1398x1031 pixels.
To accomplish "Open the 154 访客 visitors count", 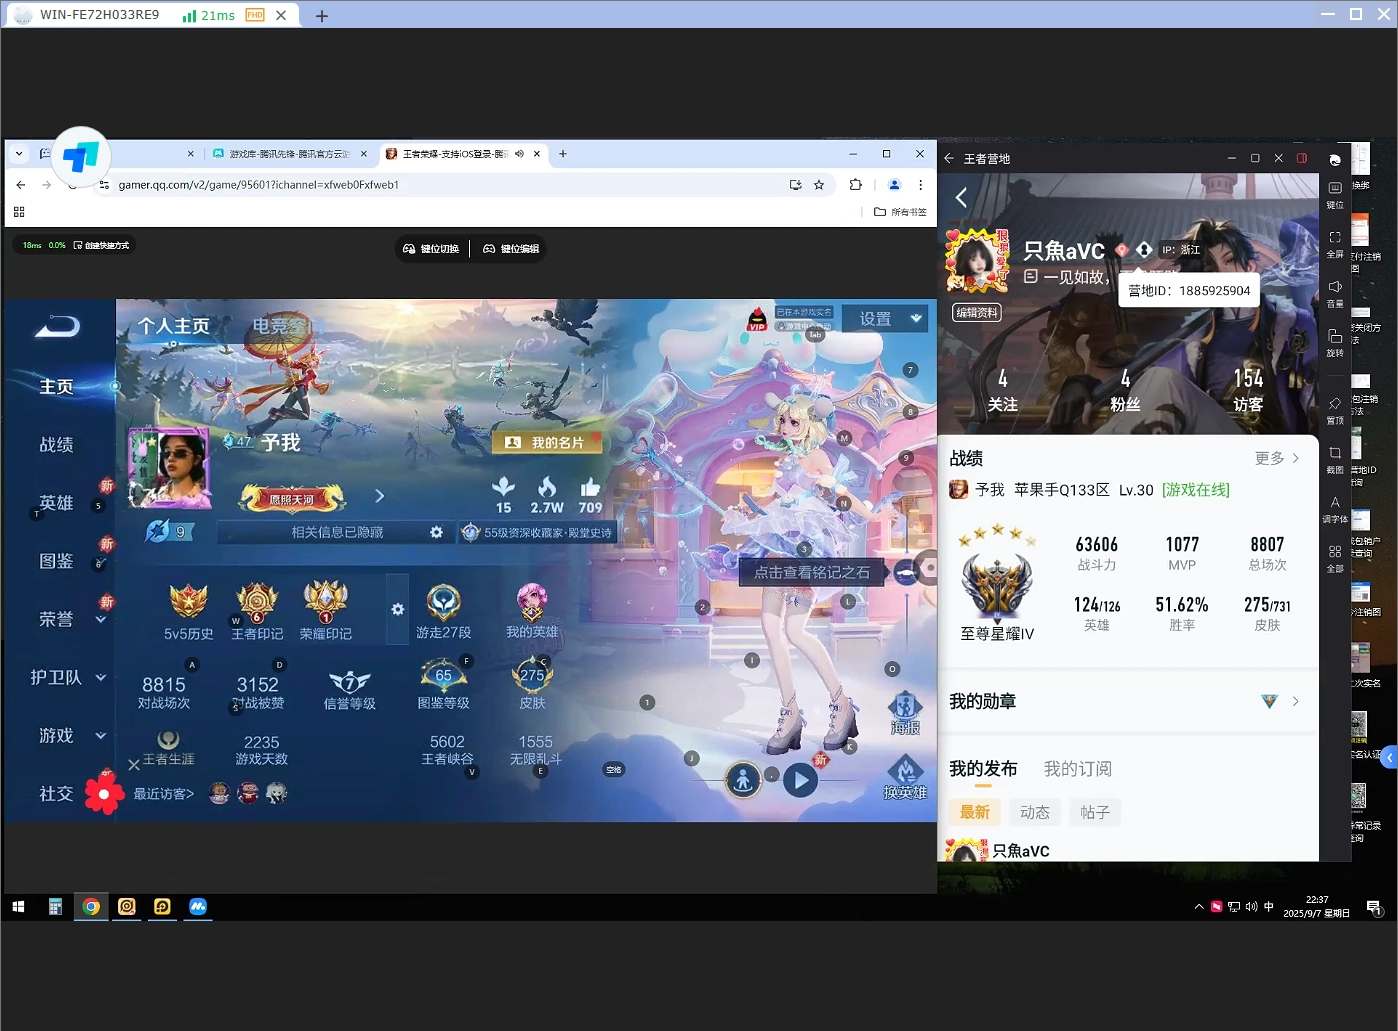I will pos(1248,390).
